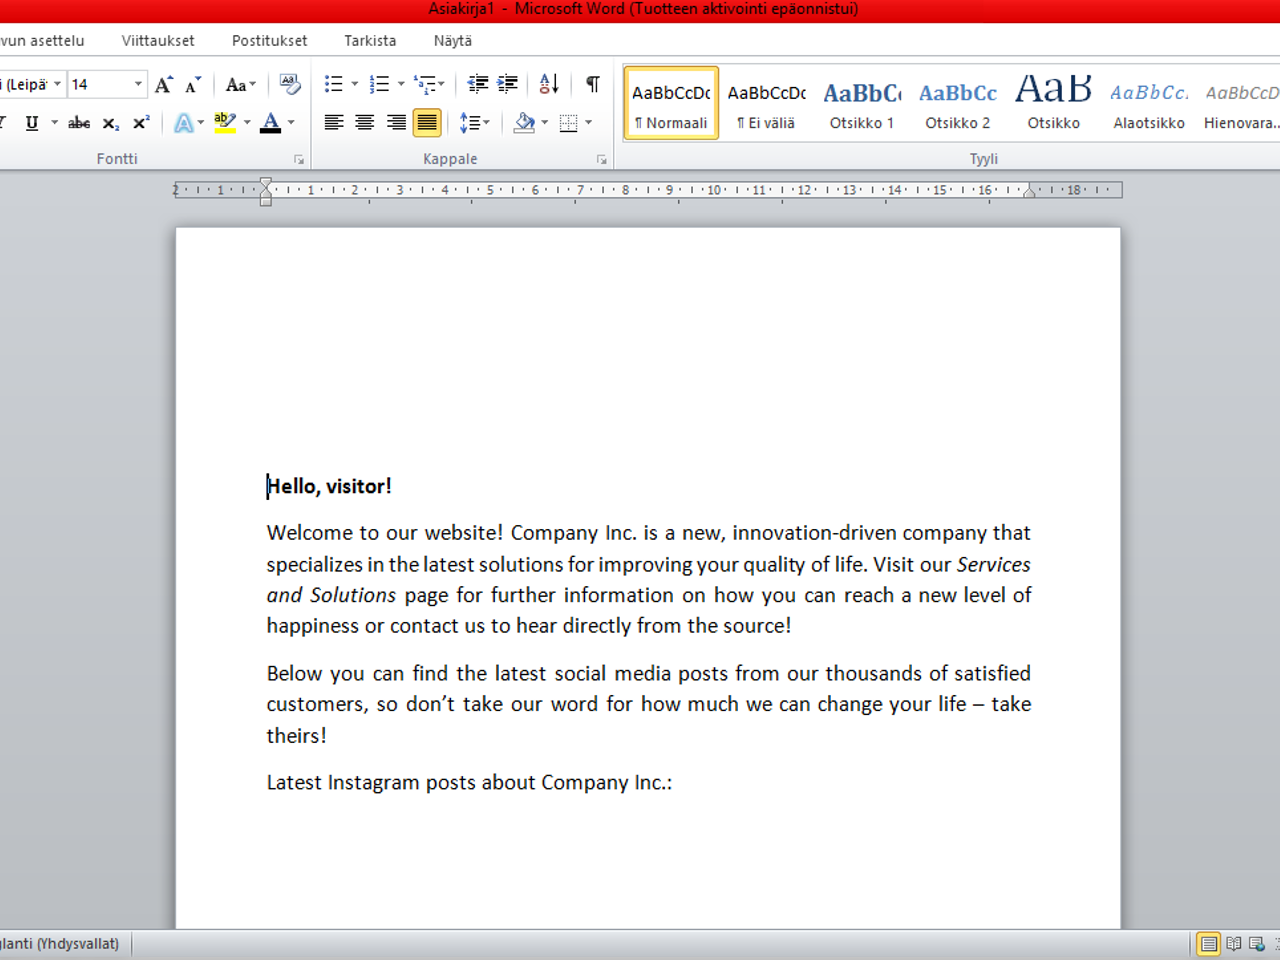
Task: Apply the numbered list icon
Action: point(379,85)
